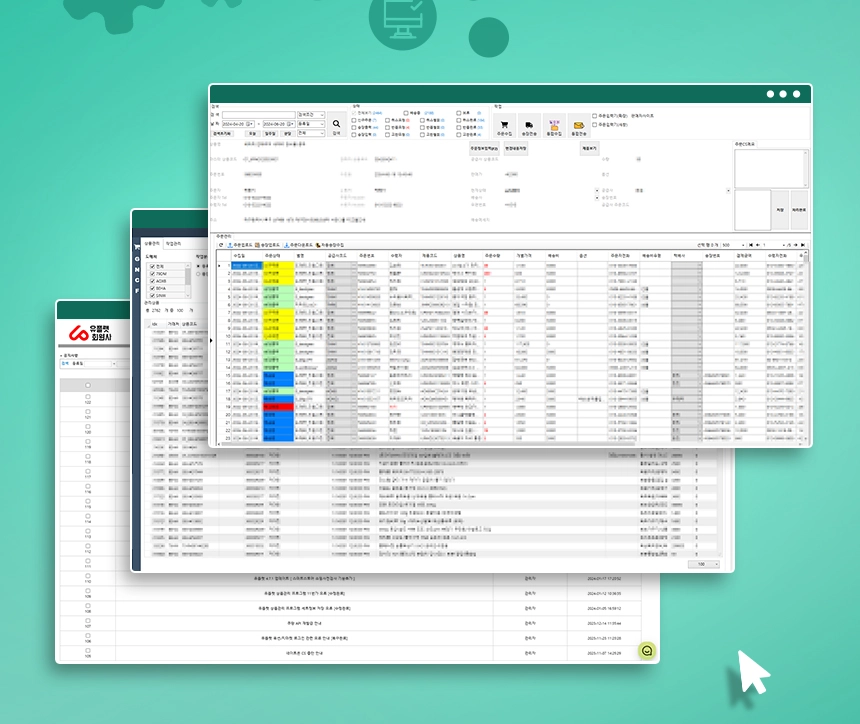
Task: Open the end date calendar picker
Action: click(291, 124)
